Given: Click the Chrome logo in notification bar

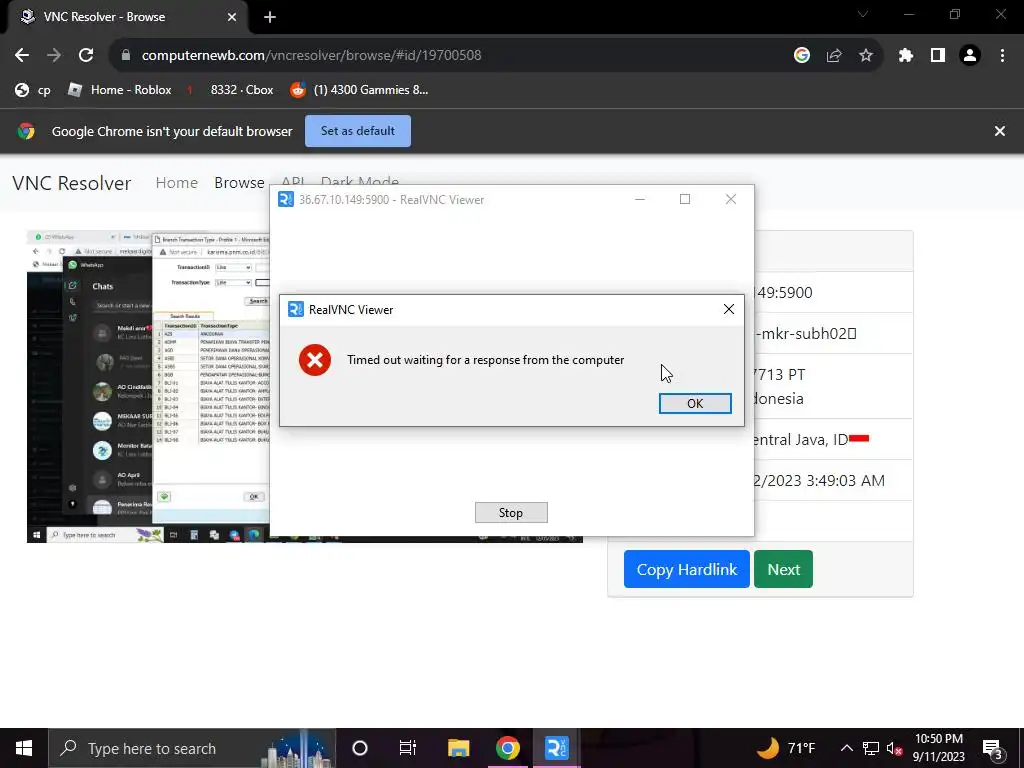Looking at the screenshot, I should click(26, 131).
